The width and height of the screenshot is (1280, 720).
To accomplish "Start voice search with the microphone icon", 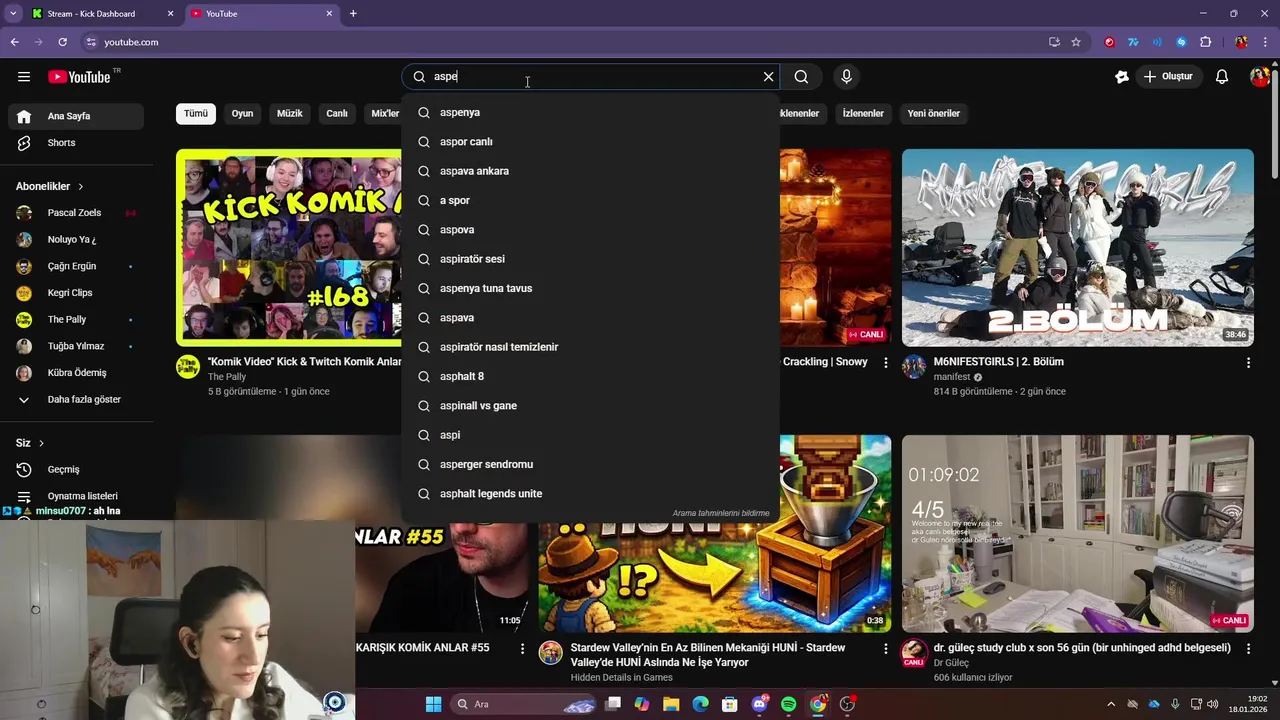I will coord(846,77).
